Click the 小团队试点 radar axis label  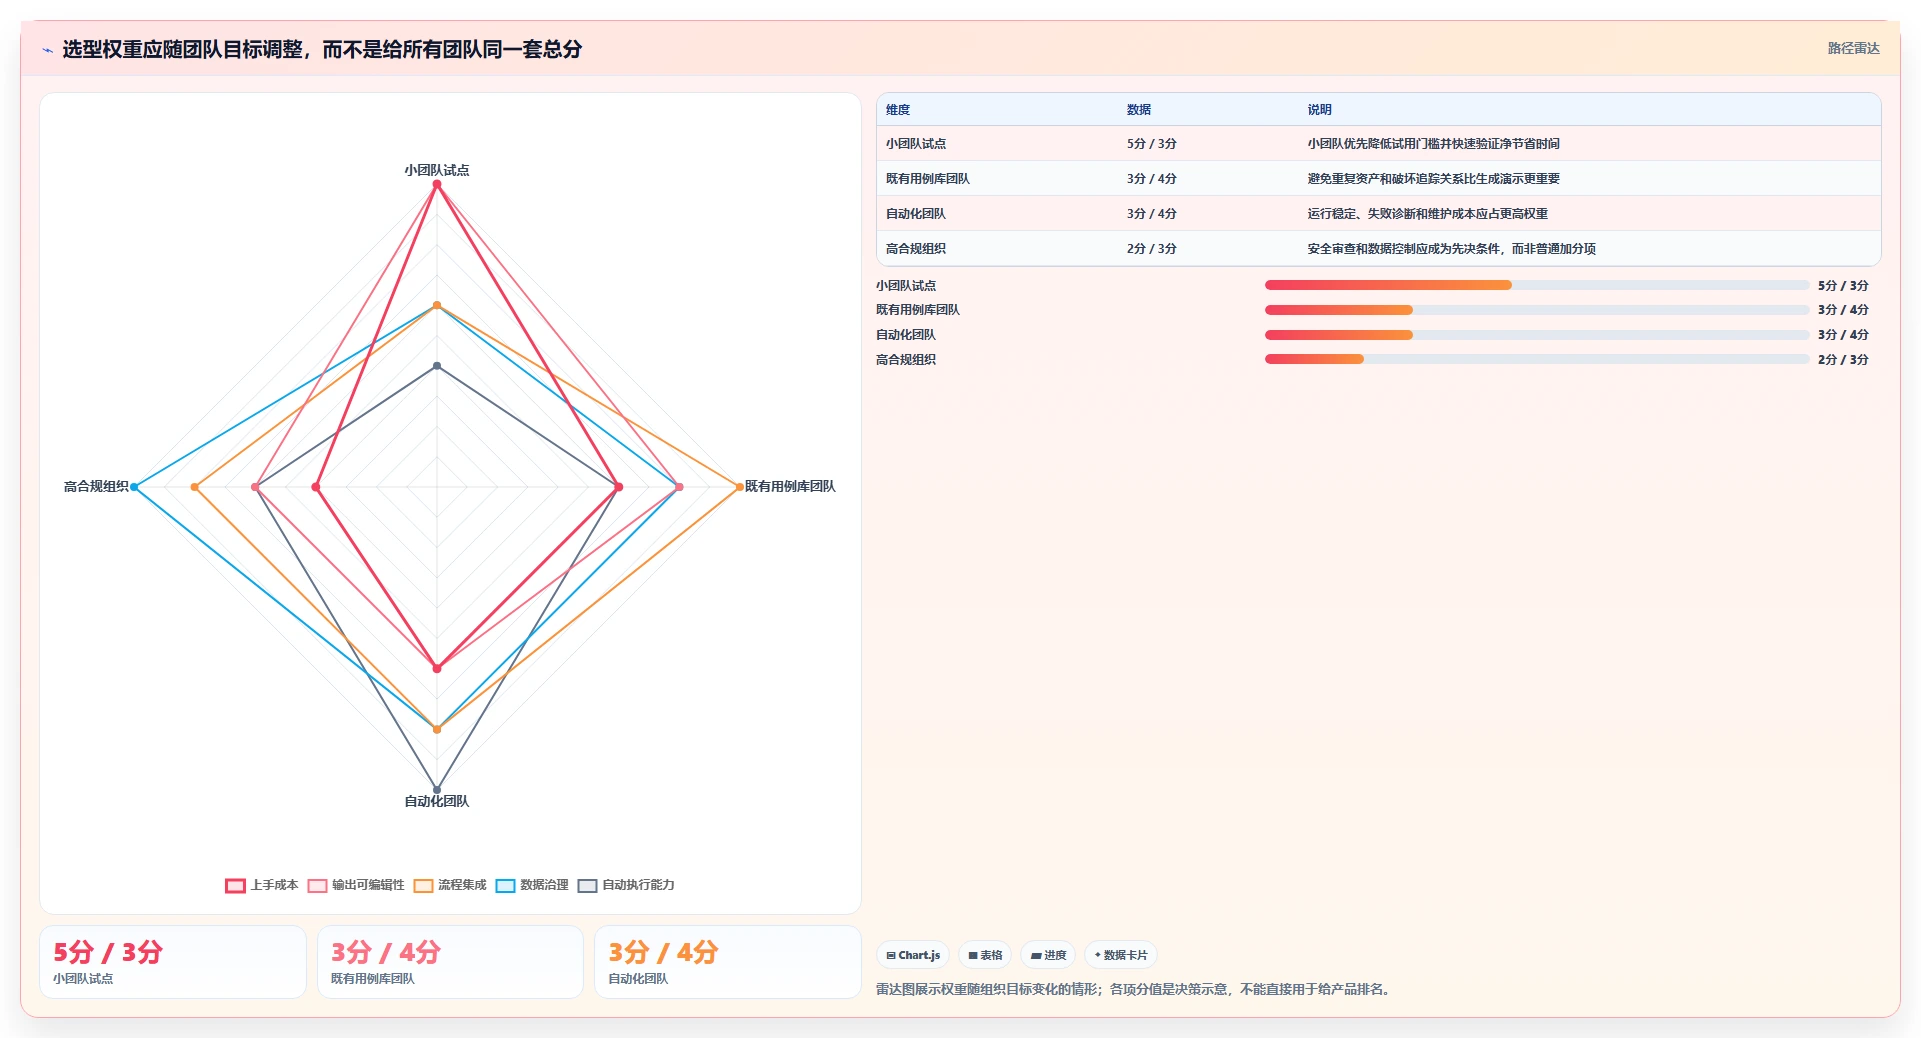pos(437,170)
